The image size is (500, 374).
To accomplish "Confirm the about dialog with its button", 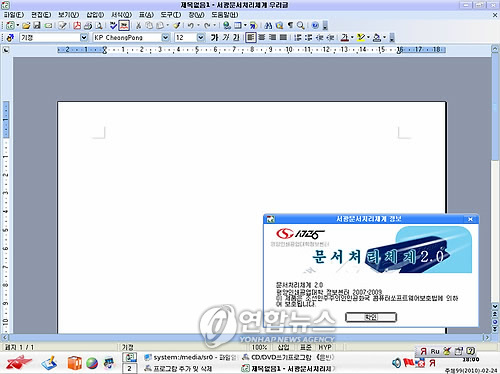I will click(371, 317).
